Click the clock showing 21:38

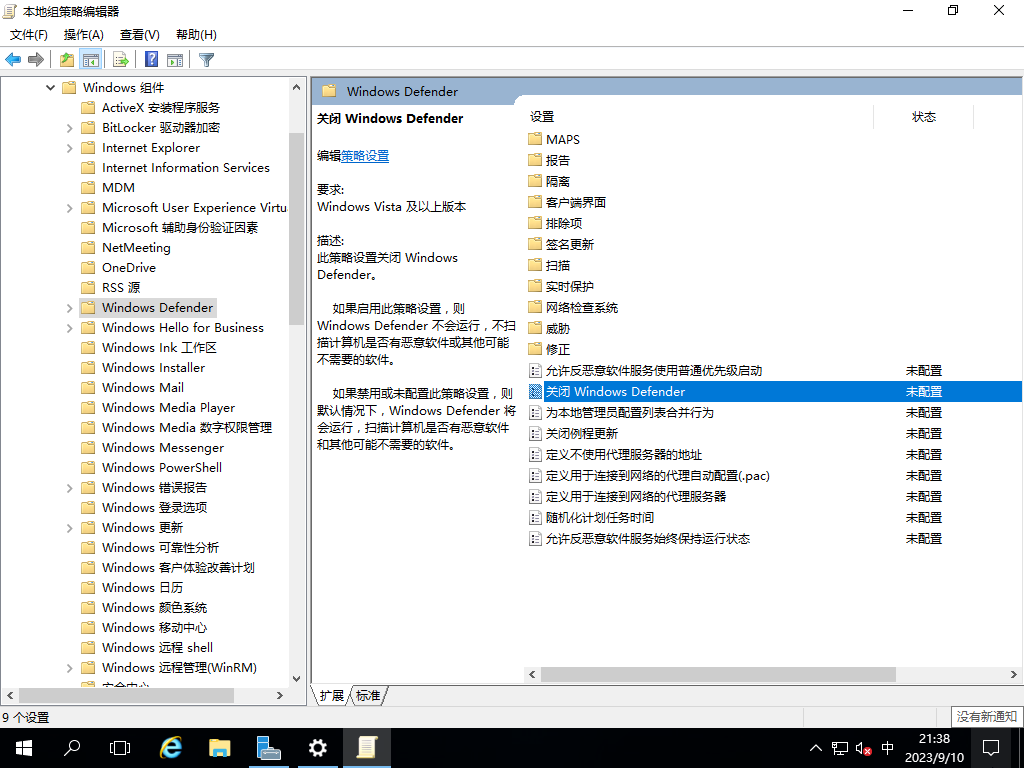click(x=934, y=739)
